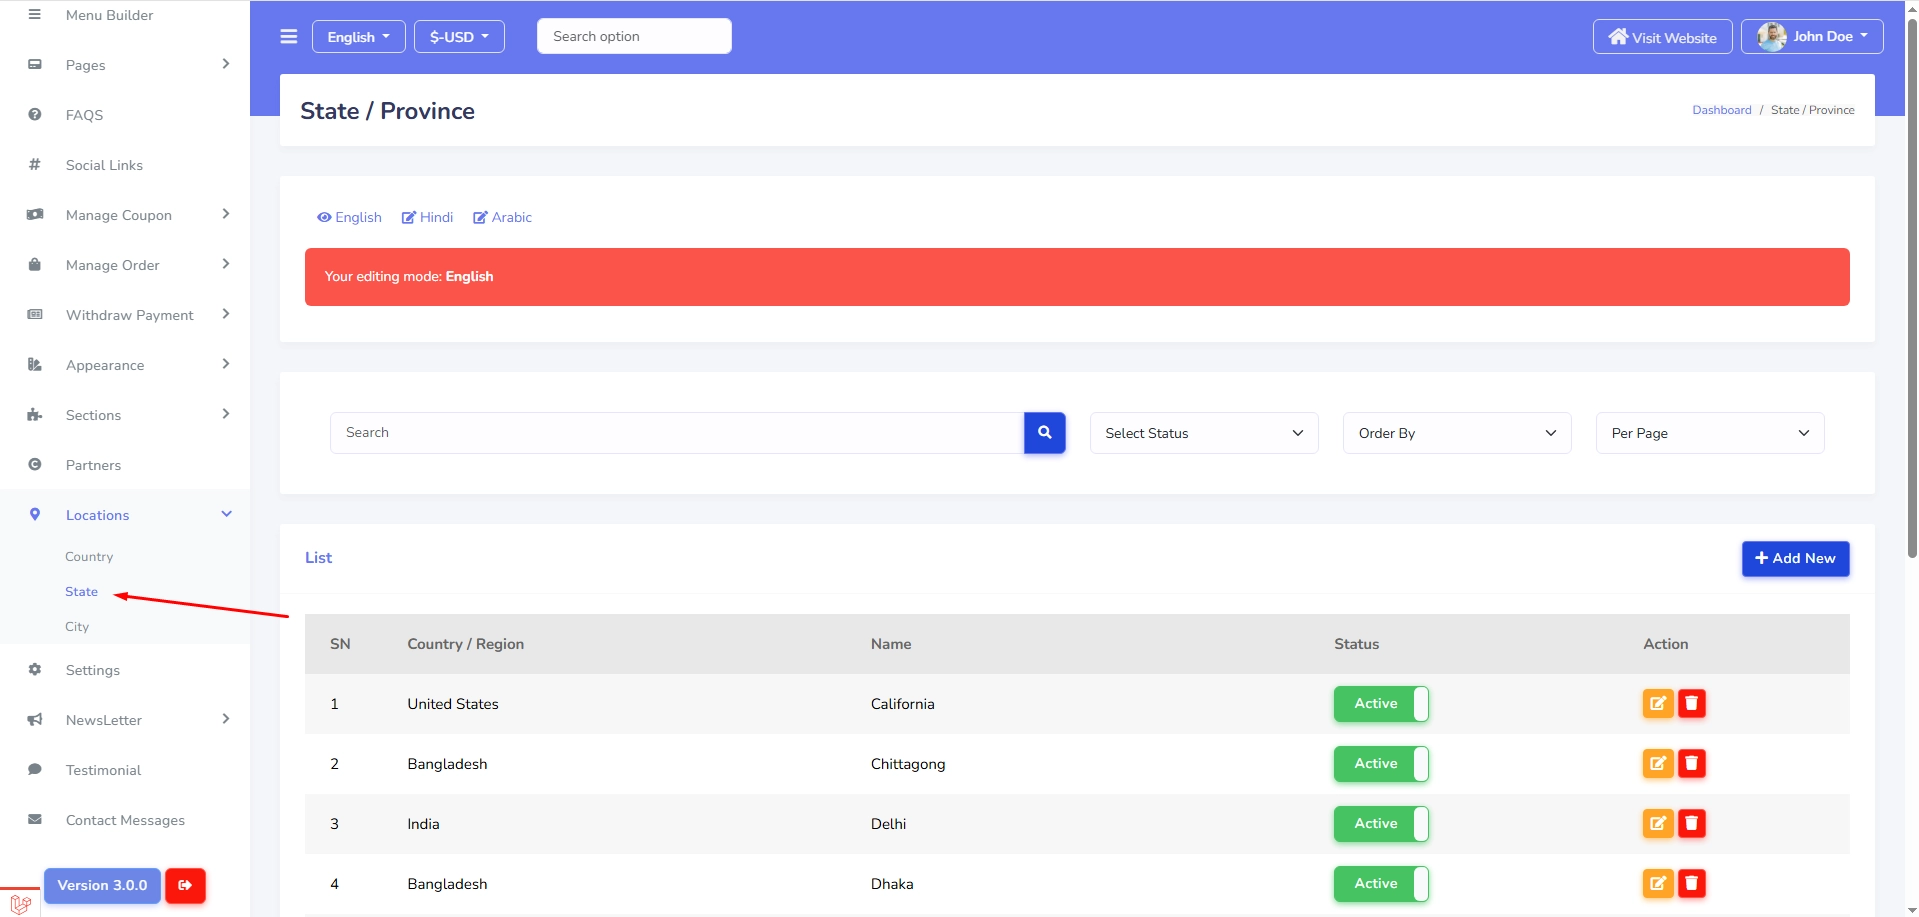Screen dimensions: 1919x917
Task: Click the Dashboard breadcrumb link
Action: [x=1721, y=110]
